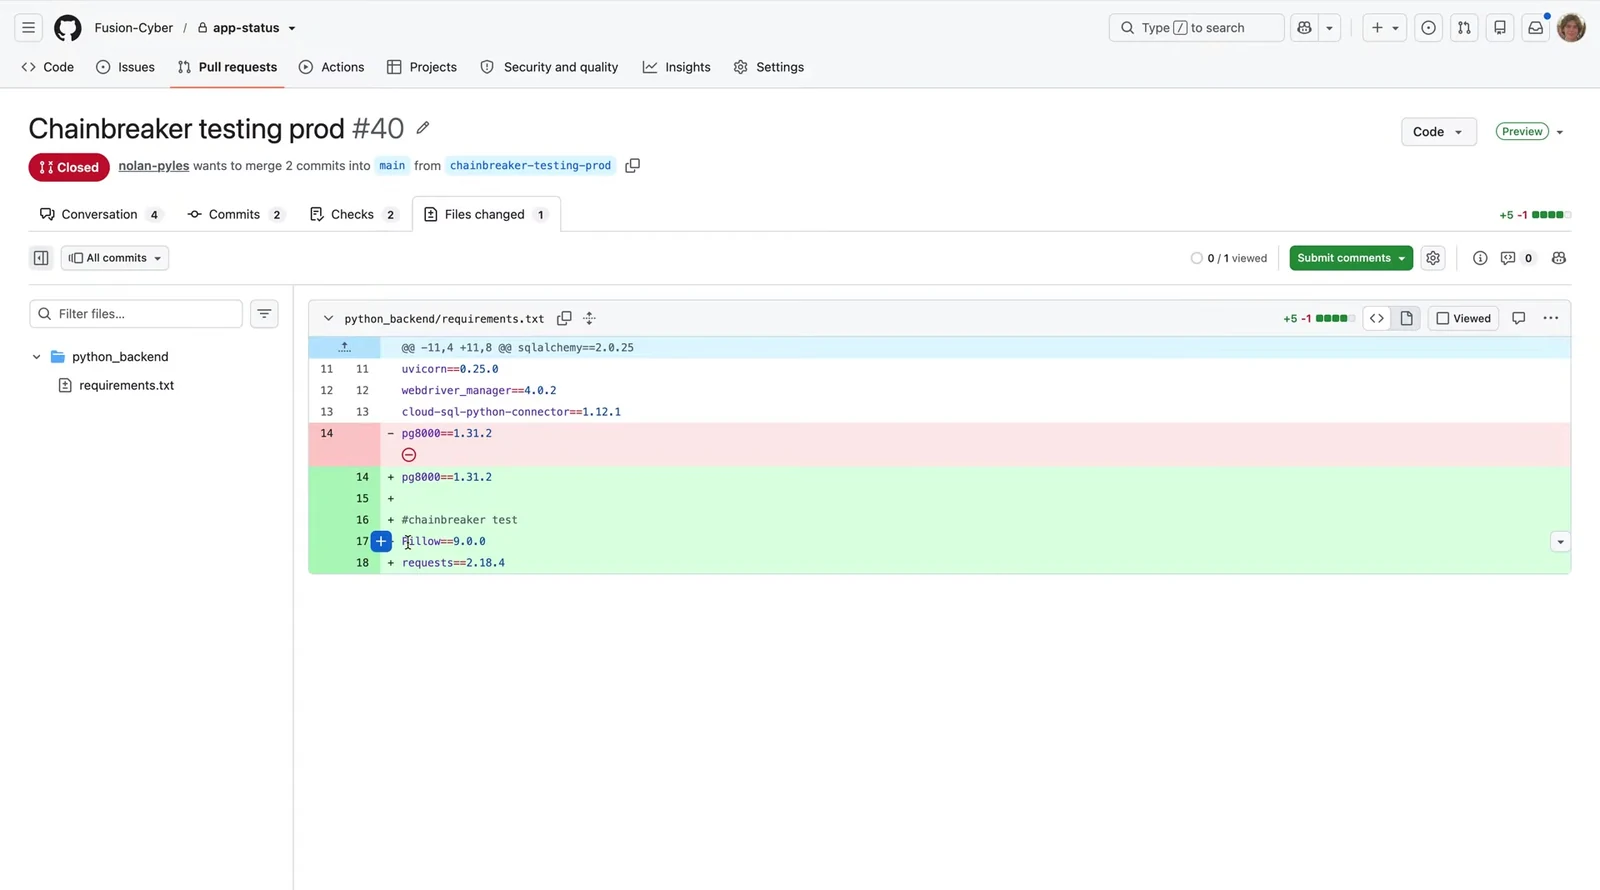The image size is (1600, 890).
Task: Open the dropdown arrow beside Preview
Action: pos(1560,132)
